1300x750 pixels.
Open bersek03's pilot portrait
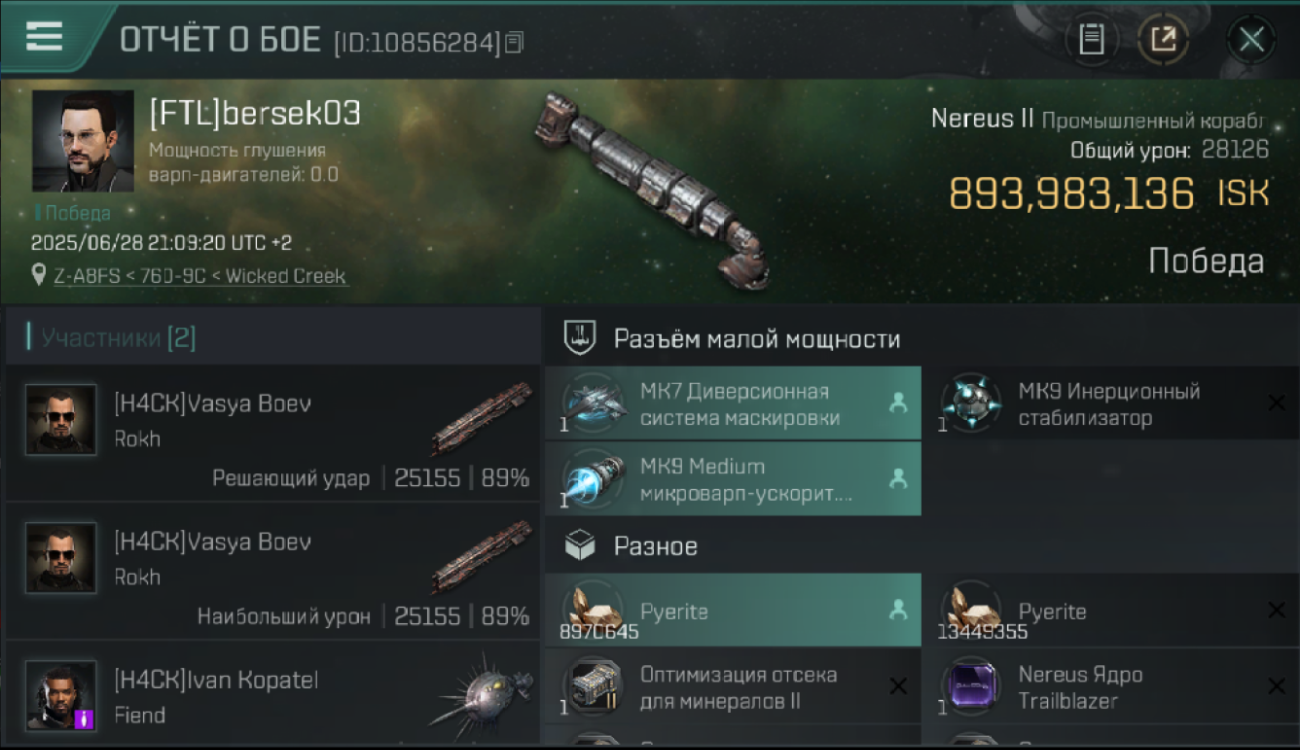click(x=83, y=141)
